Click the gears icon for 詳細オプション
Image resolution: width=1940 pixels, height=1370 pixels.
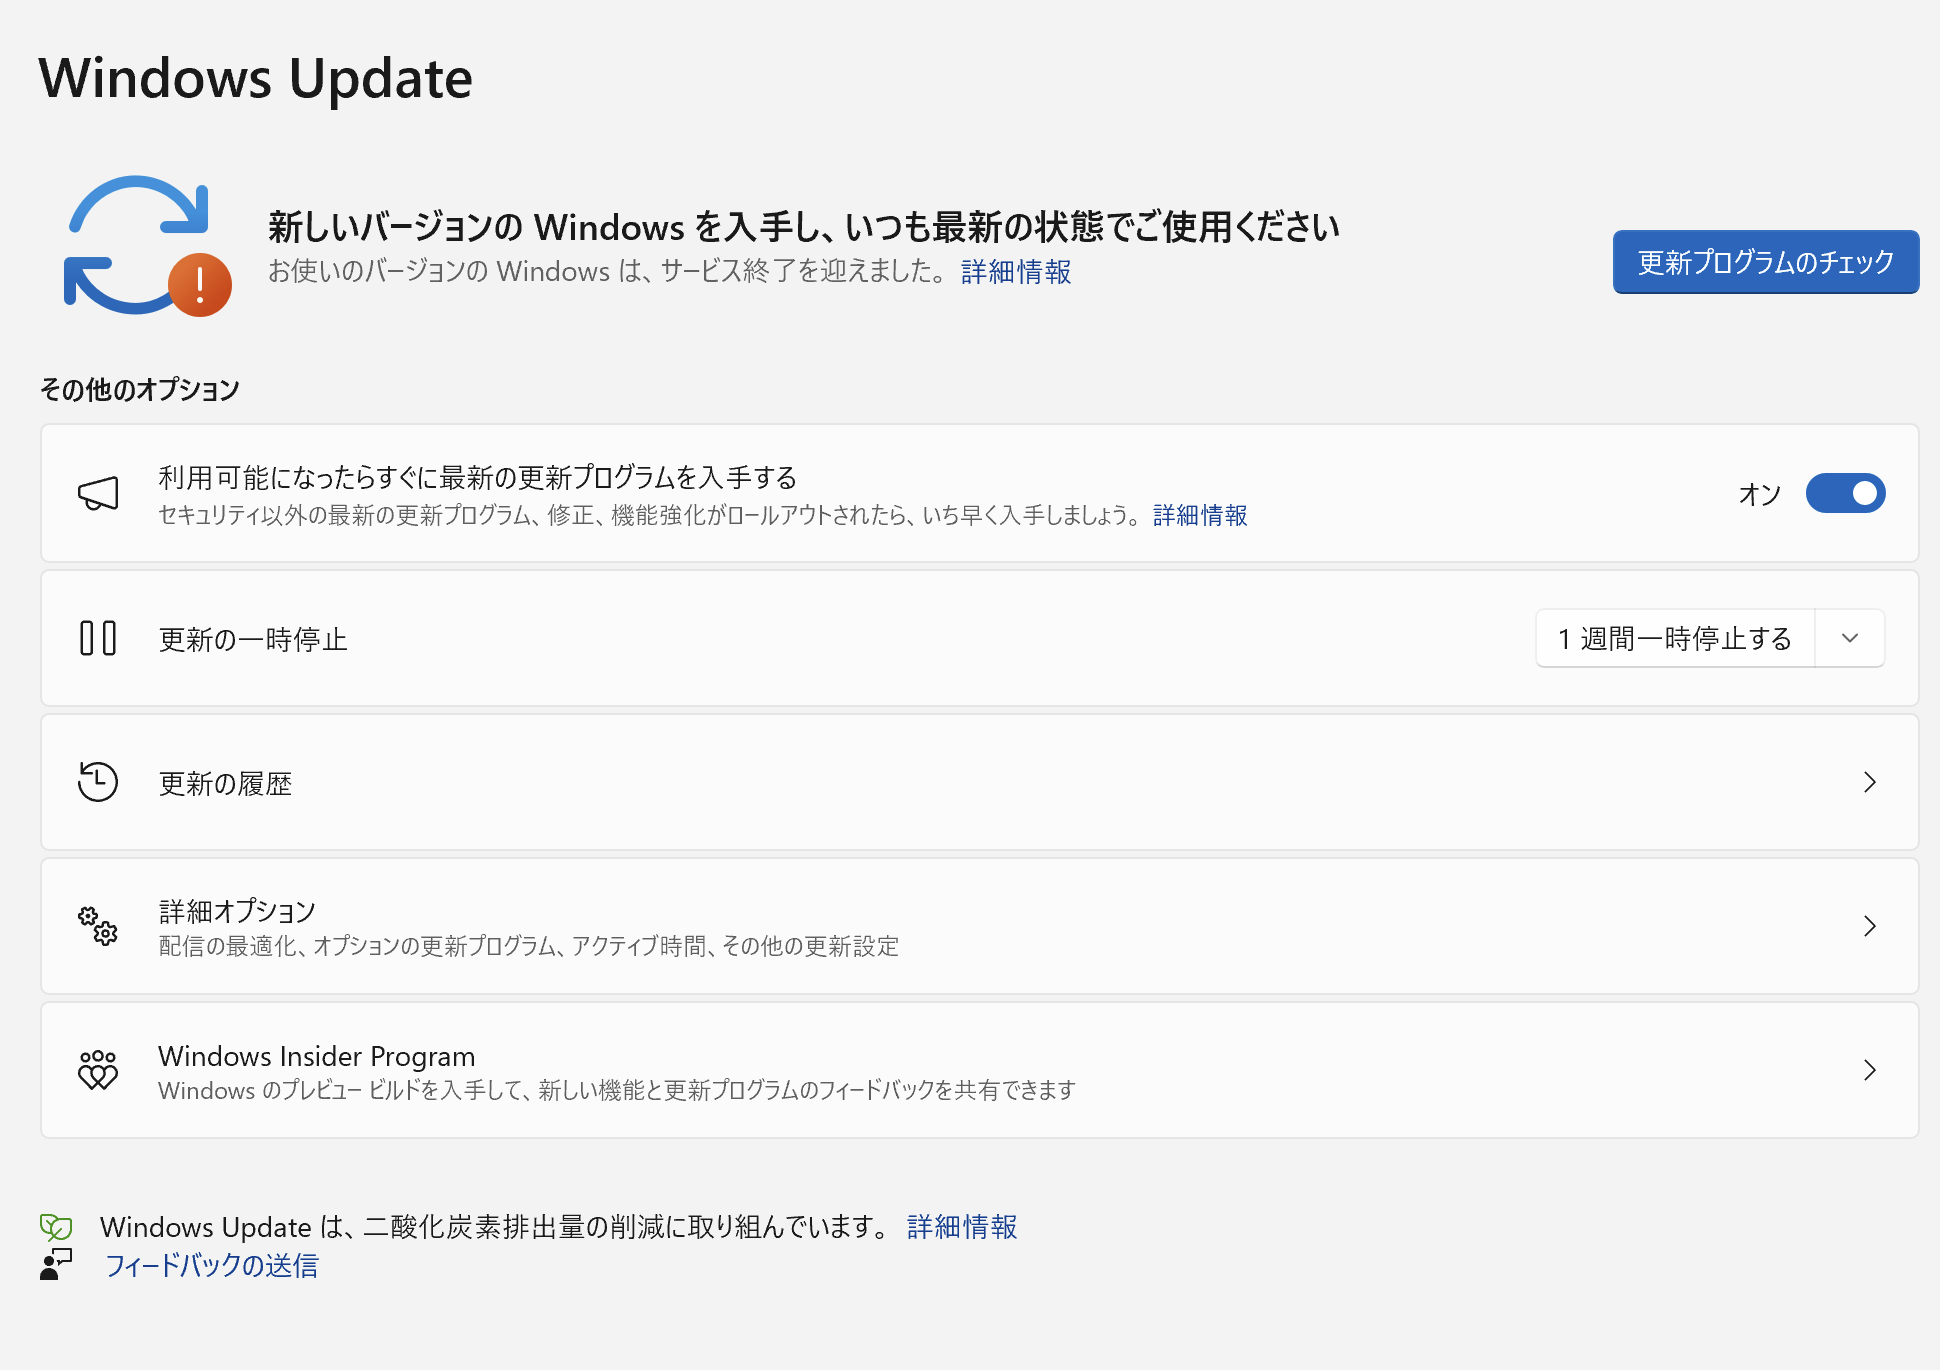(x=98, y=926)
